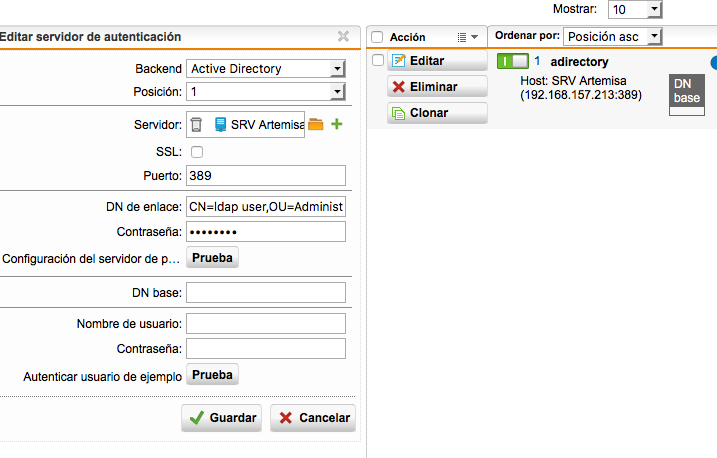Remove server with the trash icon
This screenshot has height=458, width=717.
coord(196,124)
